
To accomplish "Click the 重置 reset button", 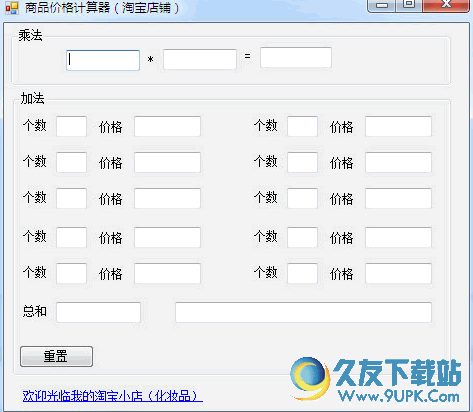I will [x=56, y=356].
